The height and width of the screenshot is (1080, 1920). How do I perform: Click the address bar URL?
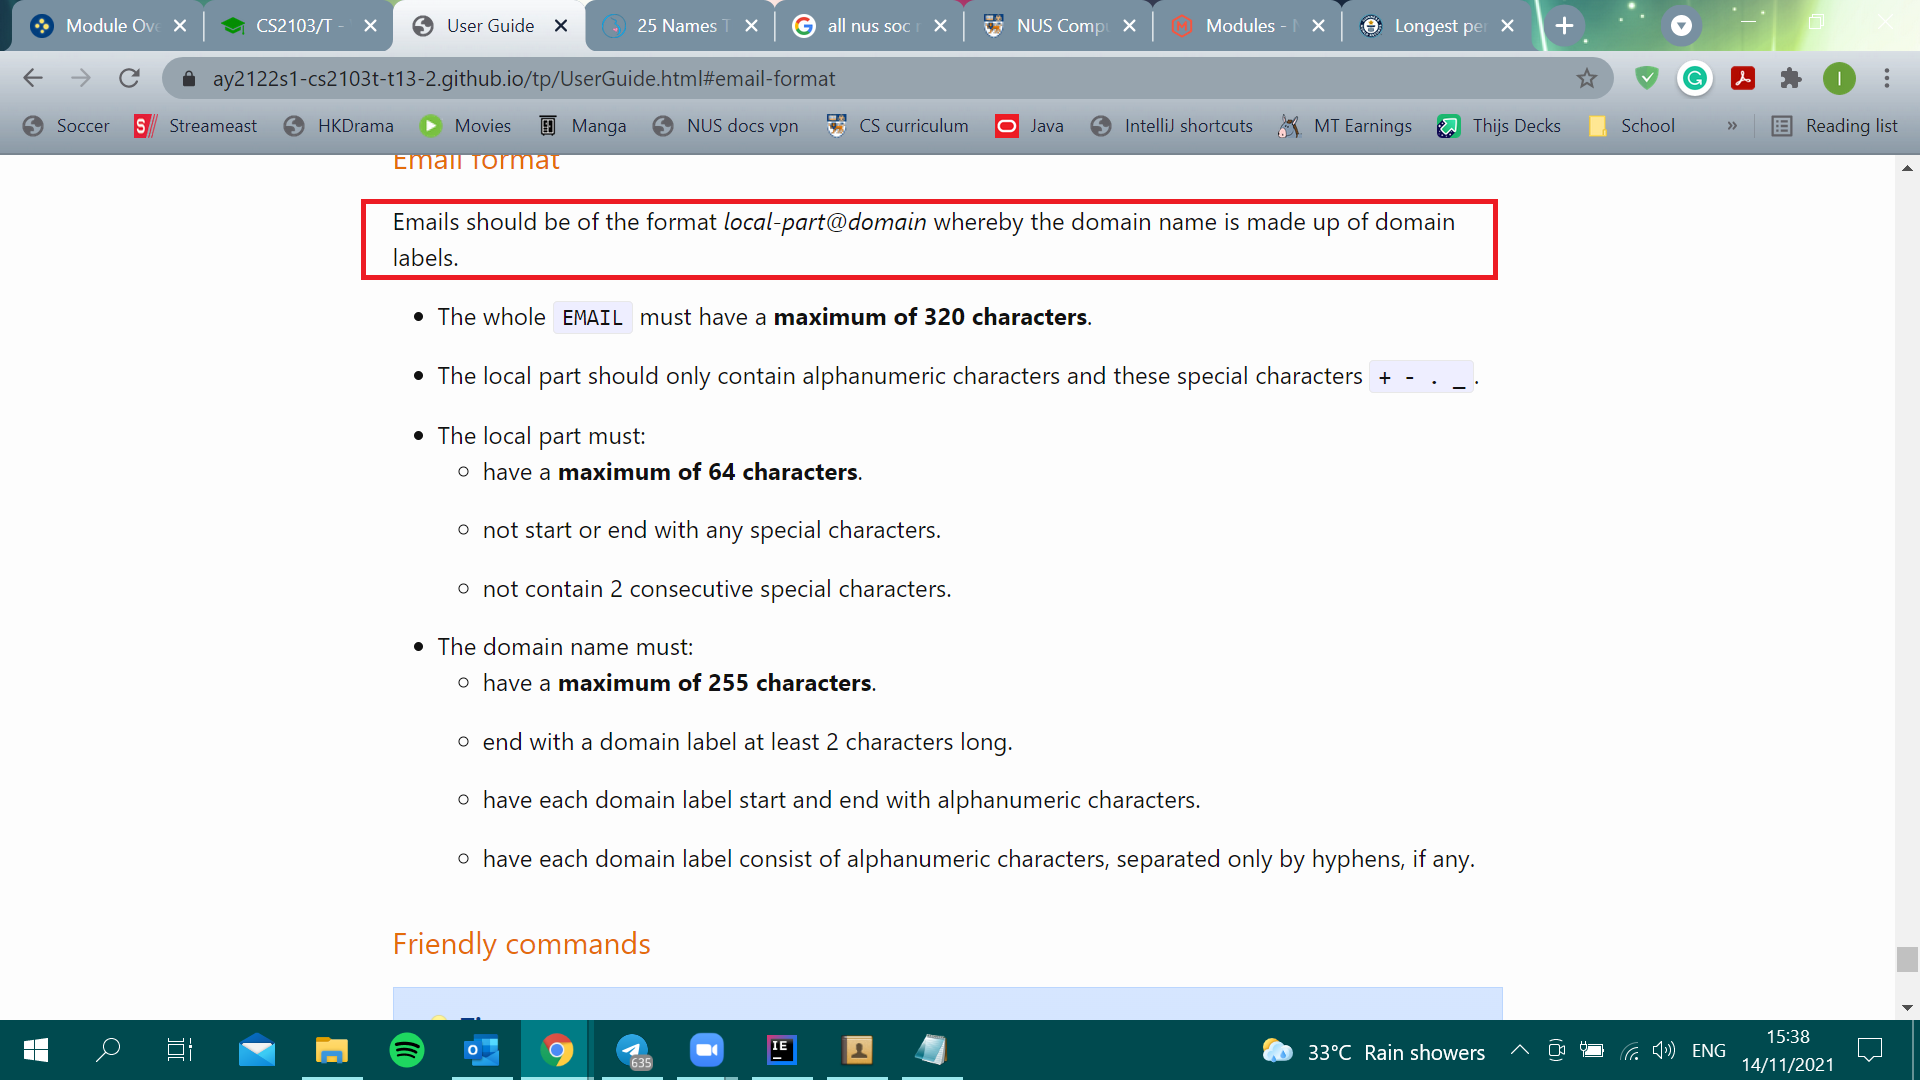tap(523, 78)
